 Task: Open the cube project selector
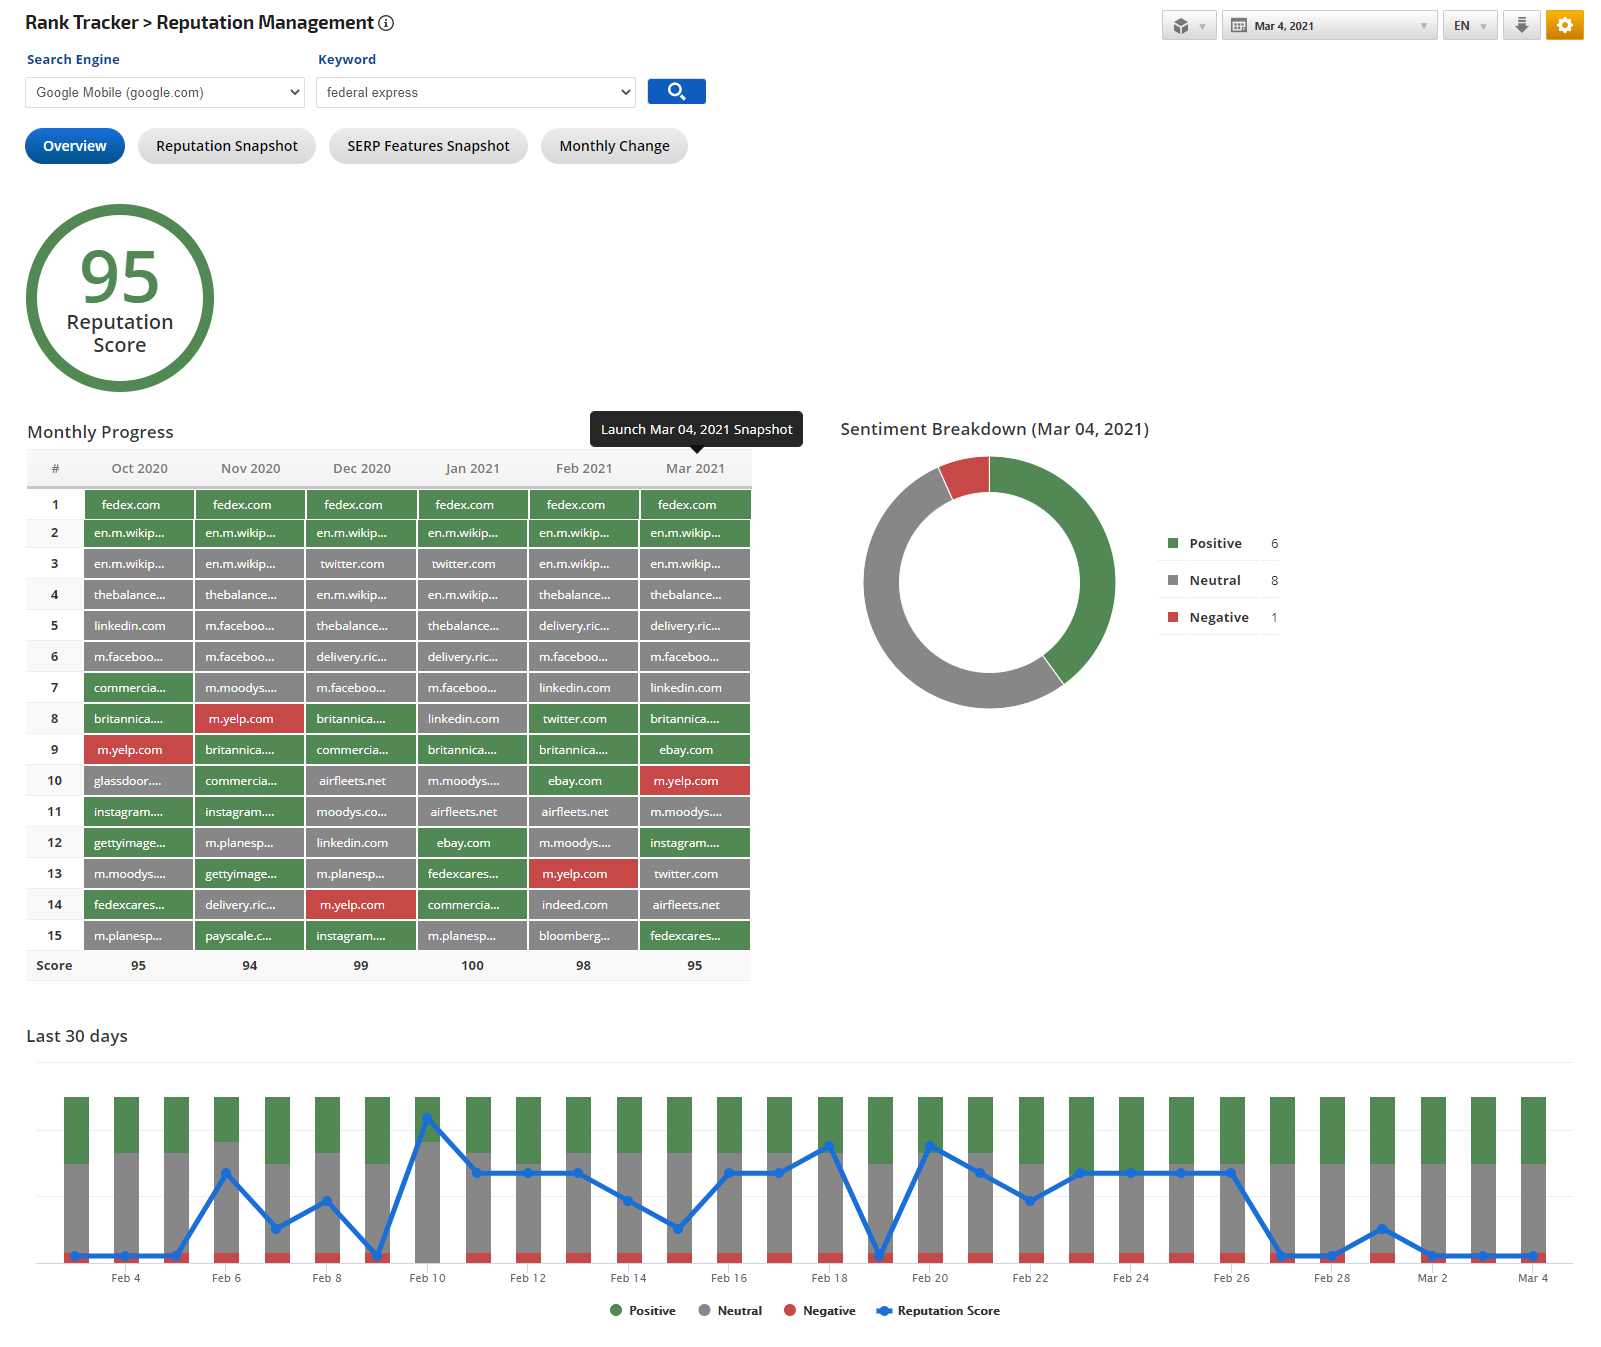pos(1188,26)
